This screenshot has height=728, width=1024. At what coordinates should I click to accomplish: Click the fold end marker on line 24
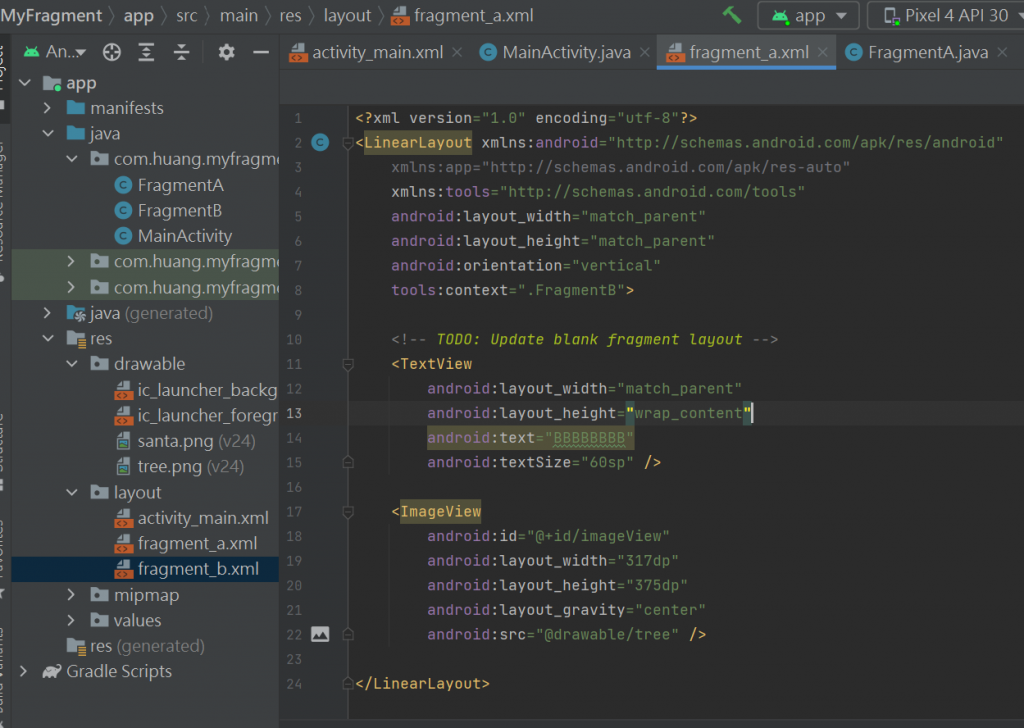click(347, 684)
